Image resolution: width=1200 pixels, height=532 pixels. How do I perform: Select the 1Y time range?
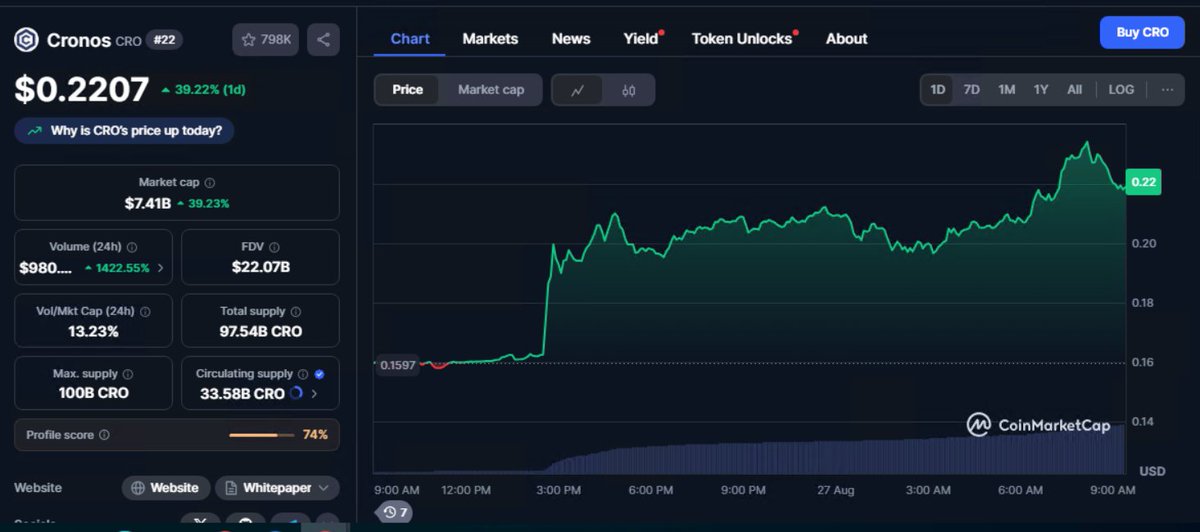1041,89
